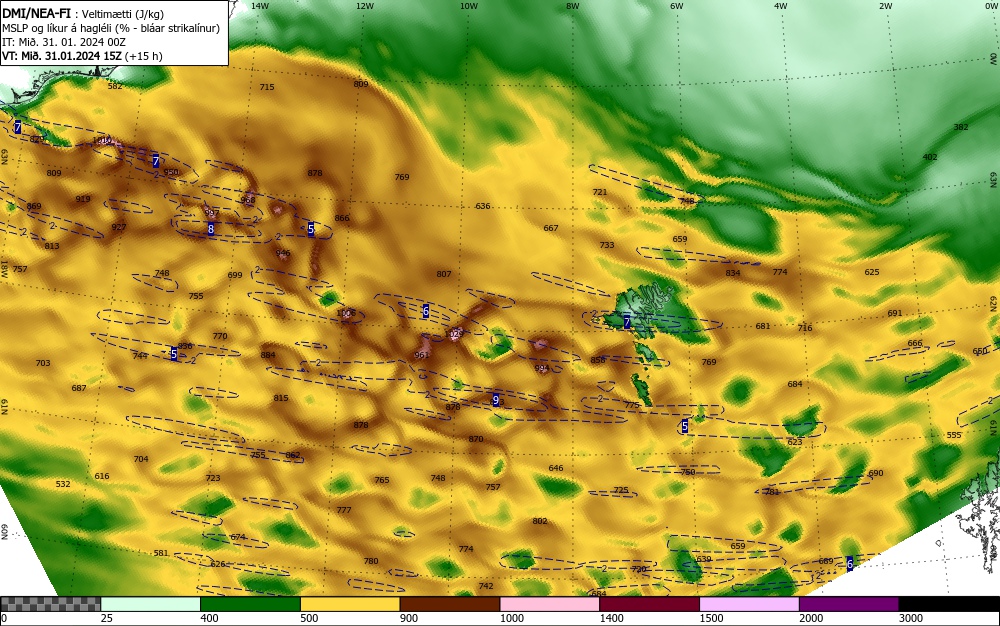Screen dimensions: 1000x626
Task: Click the 6W longitude label
Action: pyautogui.click(x=677, y=6)
